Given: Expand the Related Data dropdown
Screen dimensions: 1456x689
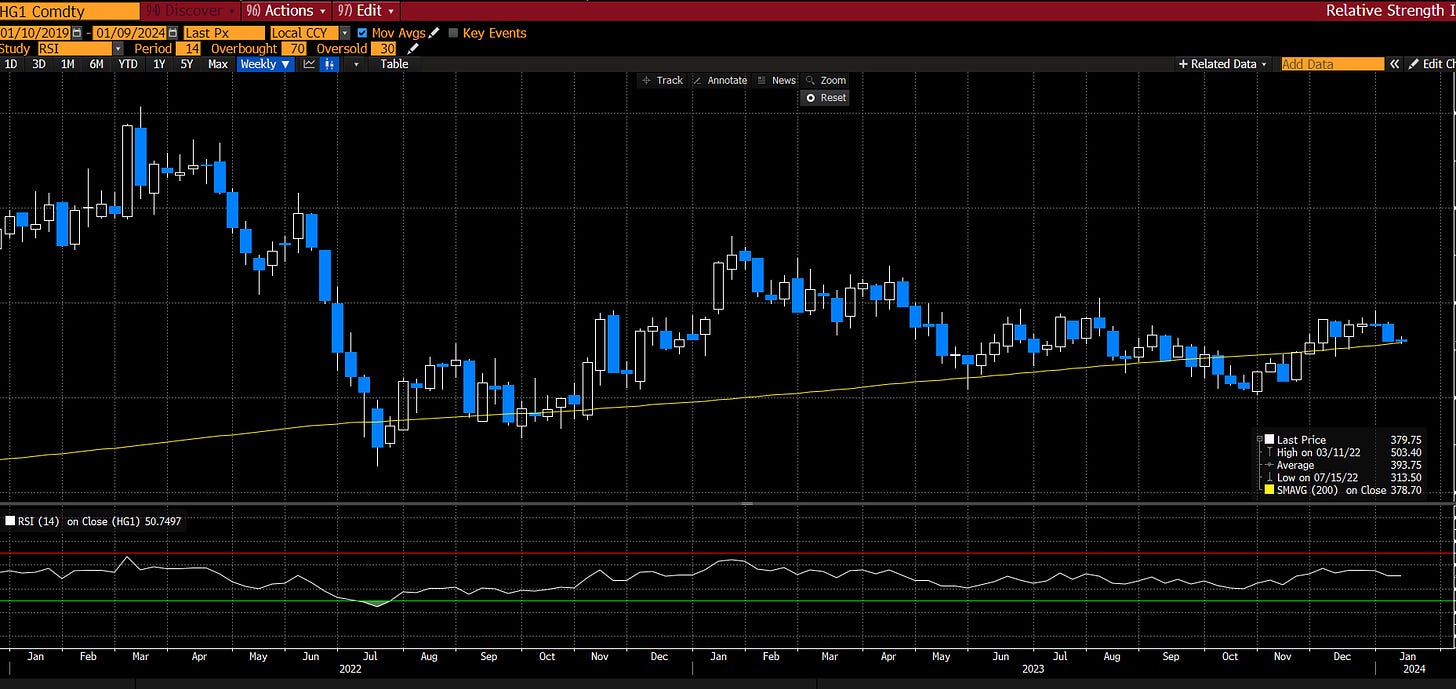Looking at the screenshot, I should point(1223,64).
